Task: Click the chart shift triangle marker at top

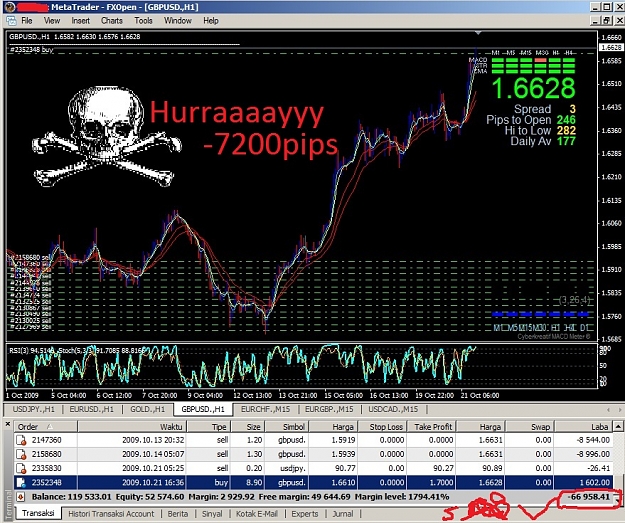Action: click(x=478, y=33)
